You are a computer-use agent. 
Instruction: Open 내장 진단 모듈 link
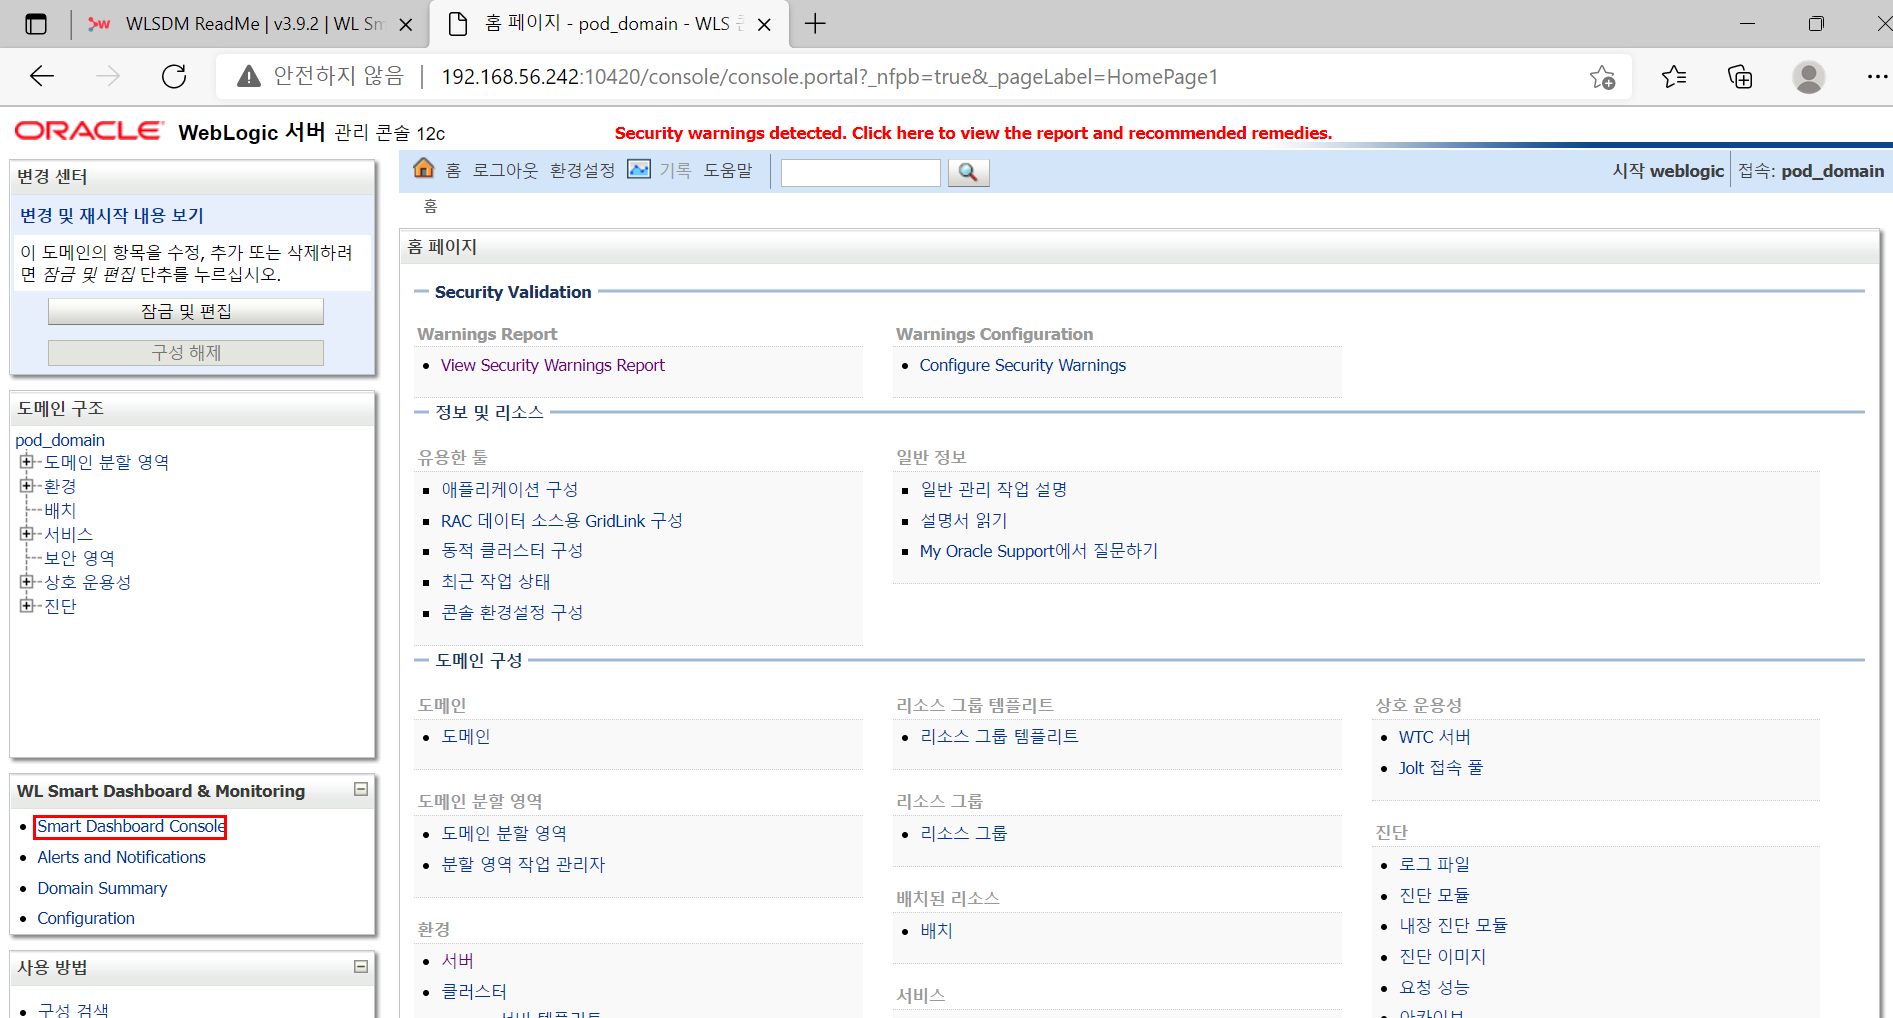click(x=1453, y=925)
